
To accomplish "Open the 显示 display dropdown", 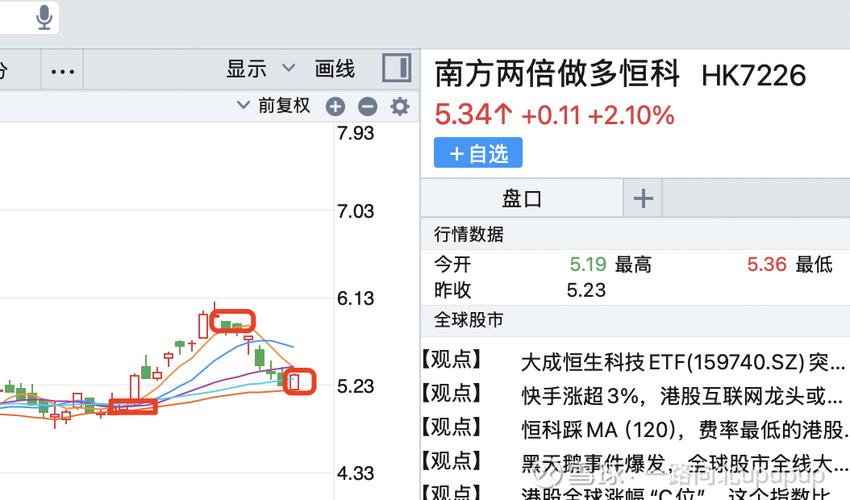I will point(261,69).
